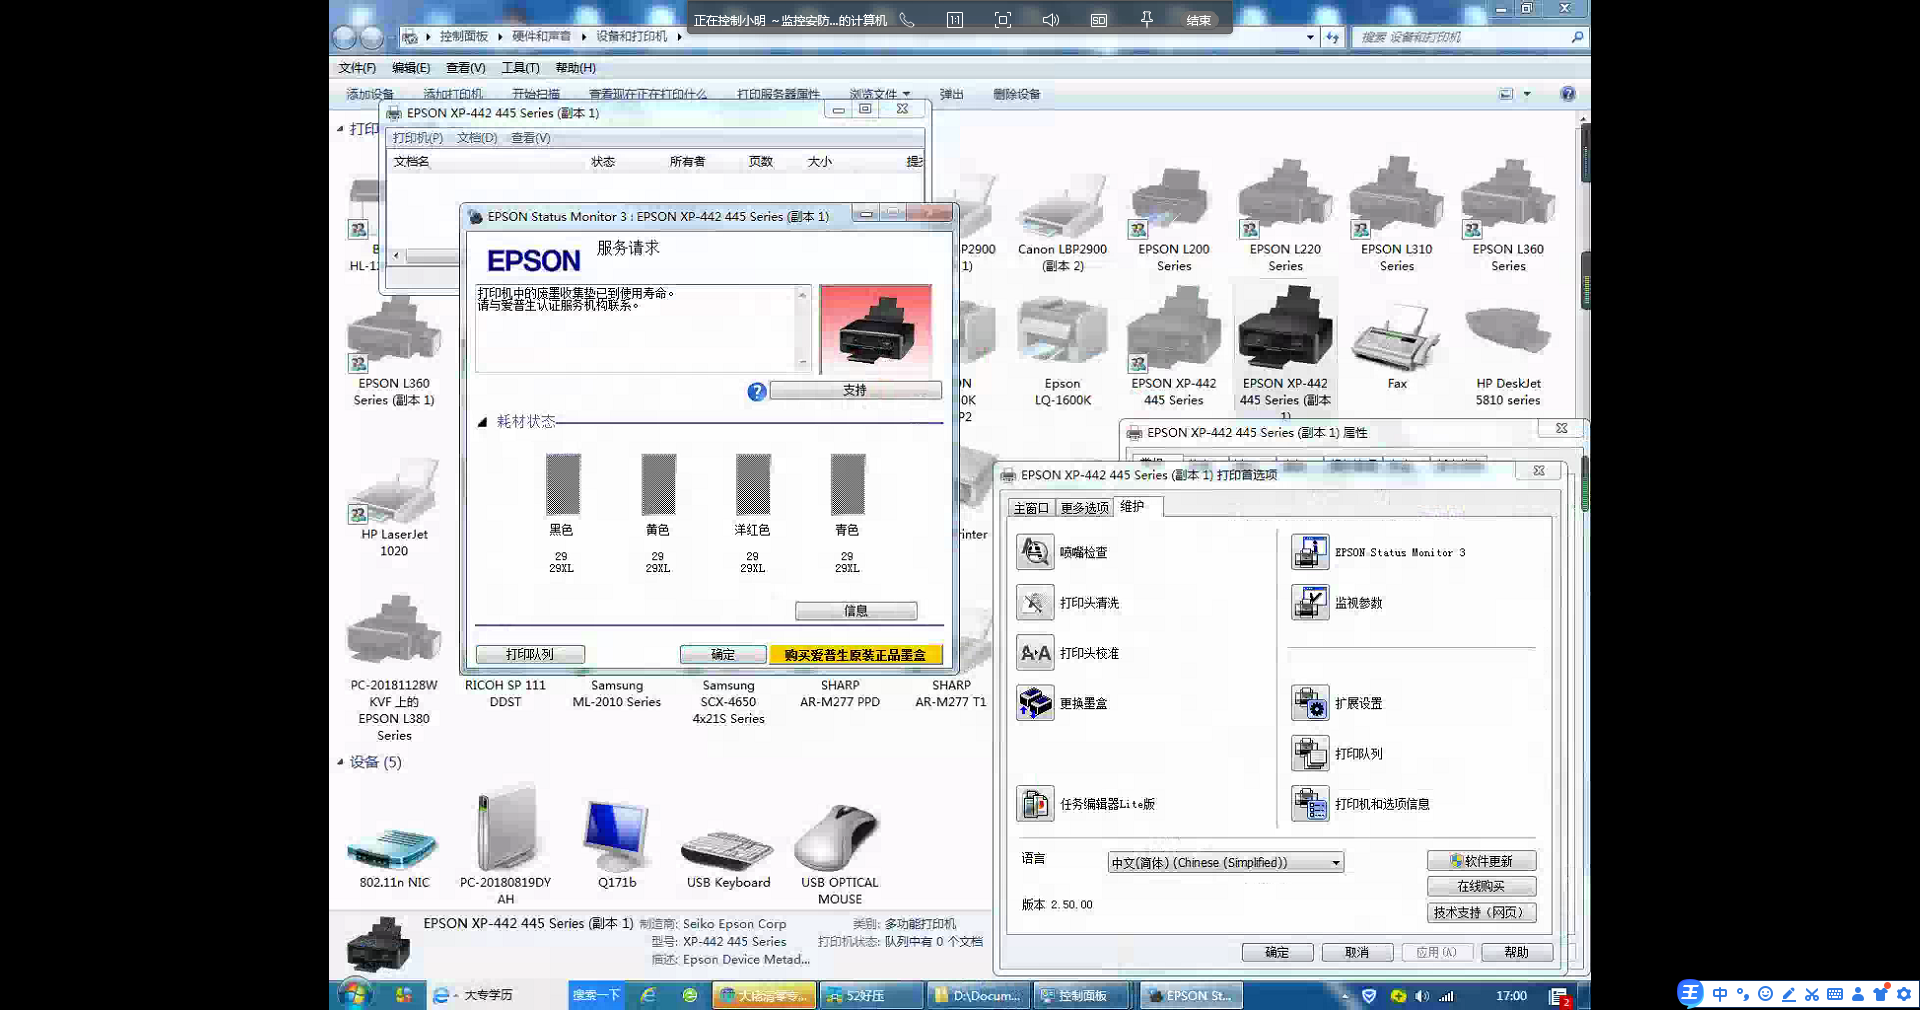Image resolution: width=1920 pixels, height=1010 pixels.
Task: Select the HP DeskJet 5810 series printer
Action: pyautogui.click(x=1508, y=350)
